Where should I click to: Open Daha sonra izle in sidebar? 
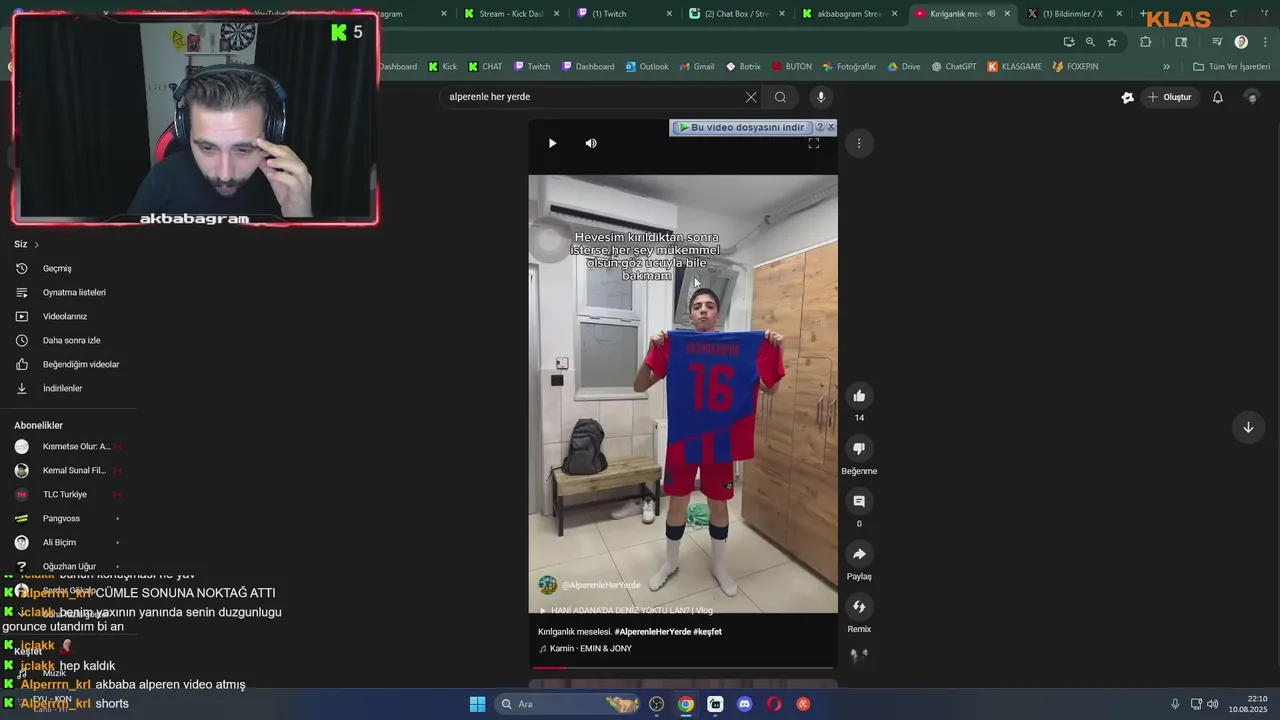click(70, 340)
